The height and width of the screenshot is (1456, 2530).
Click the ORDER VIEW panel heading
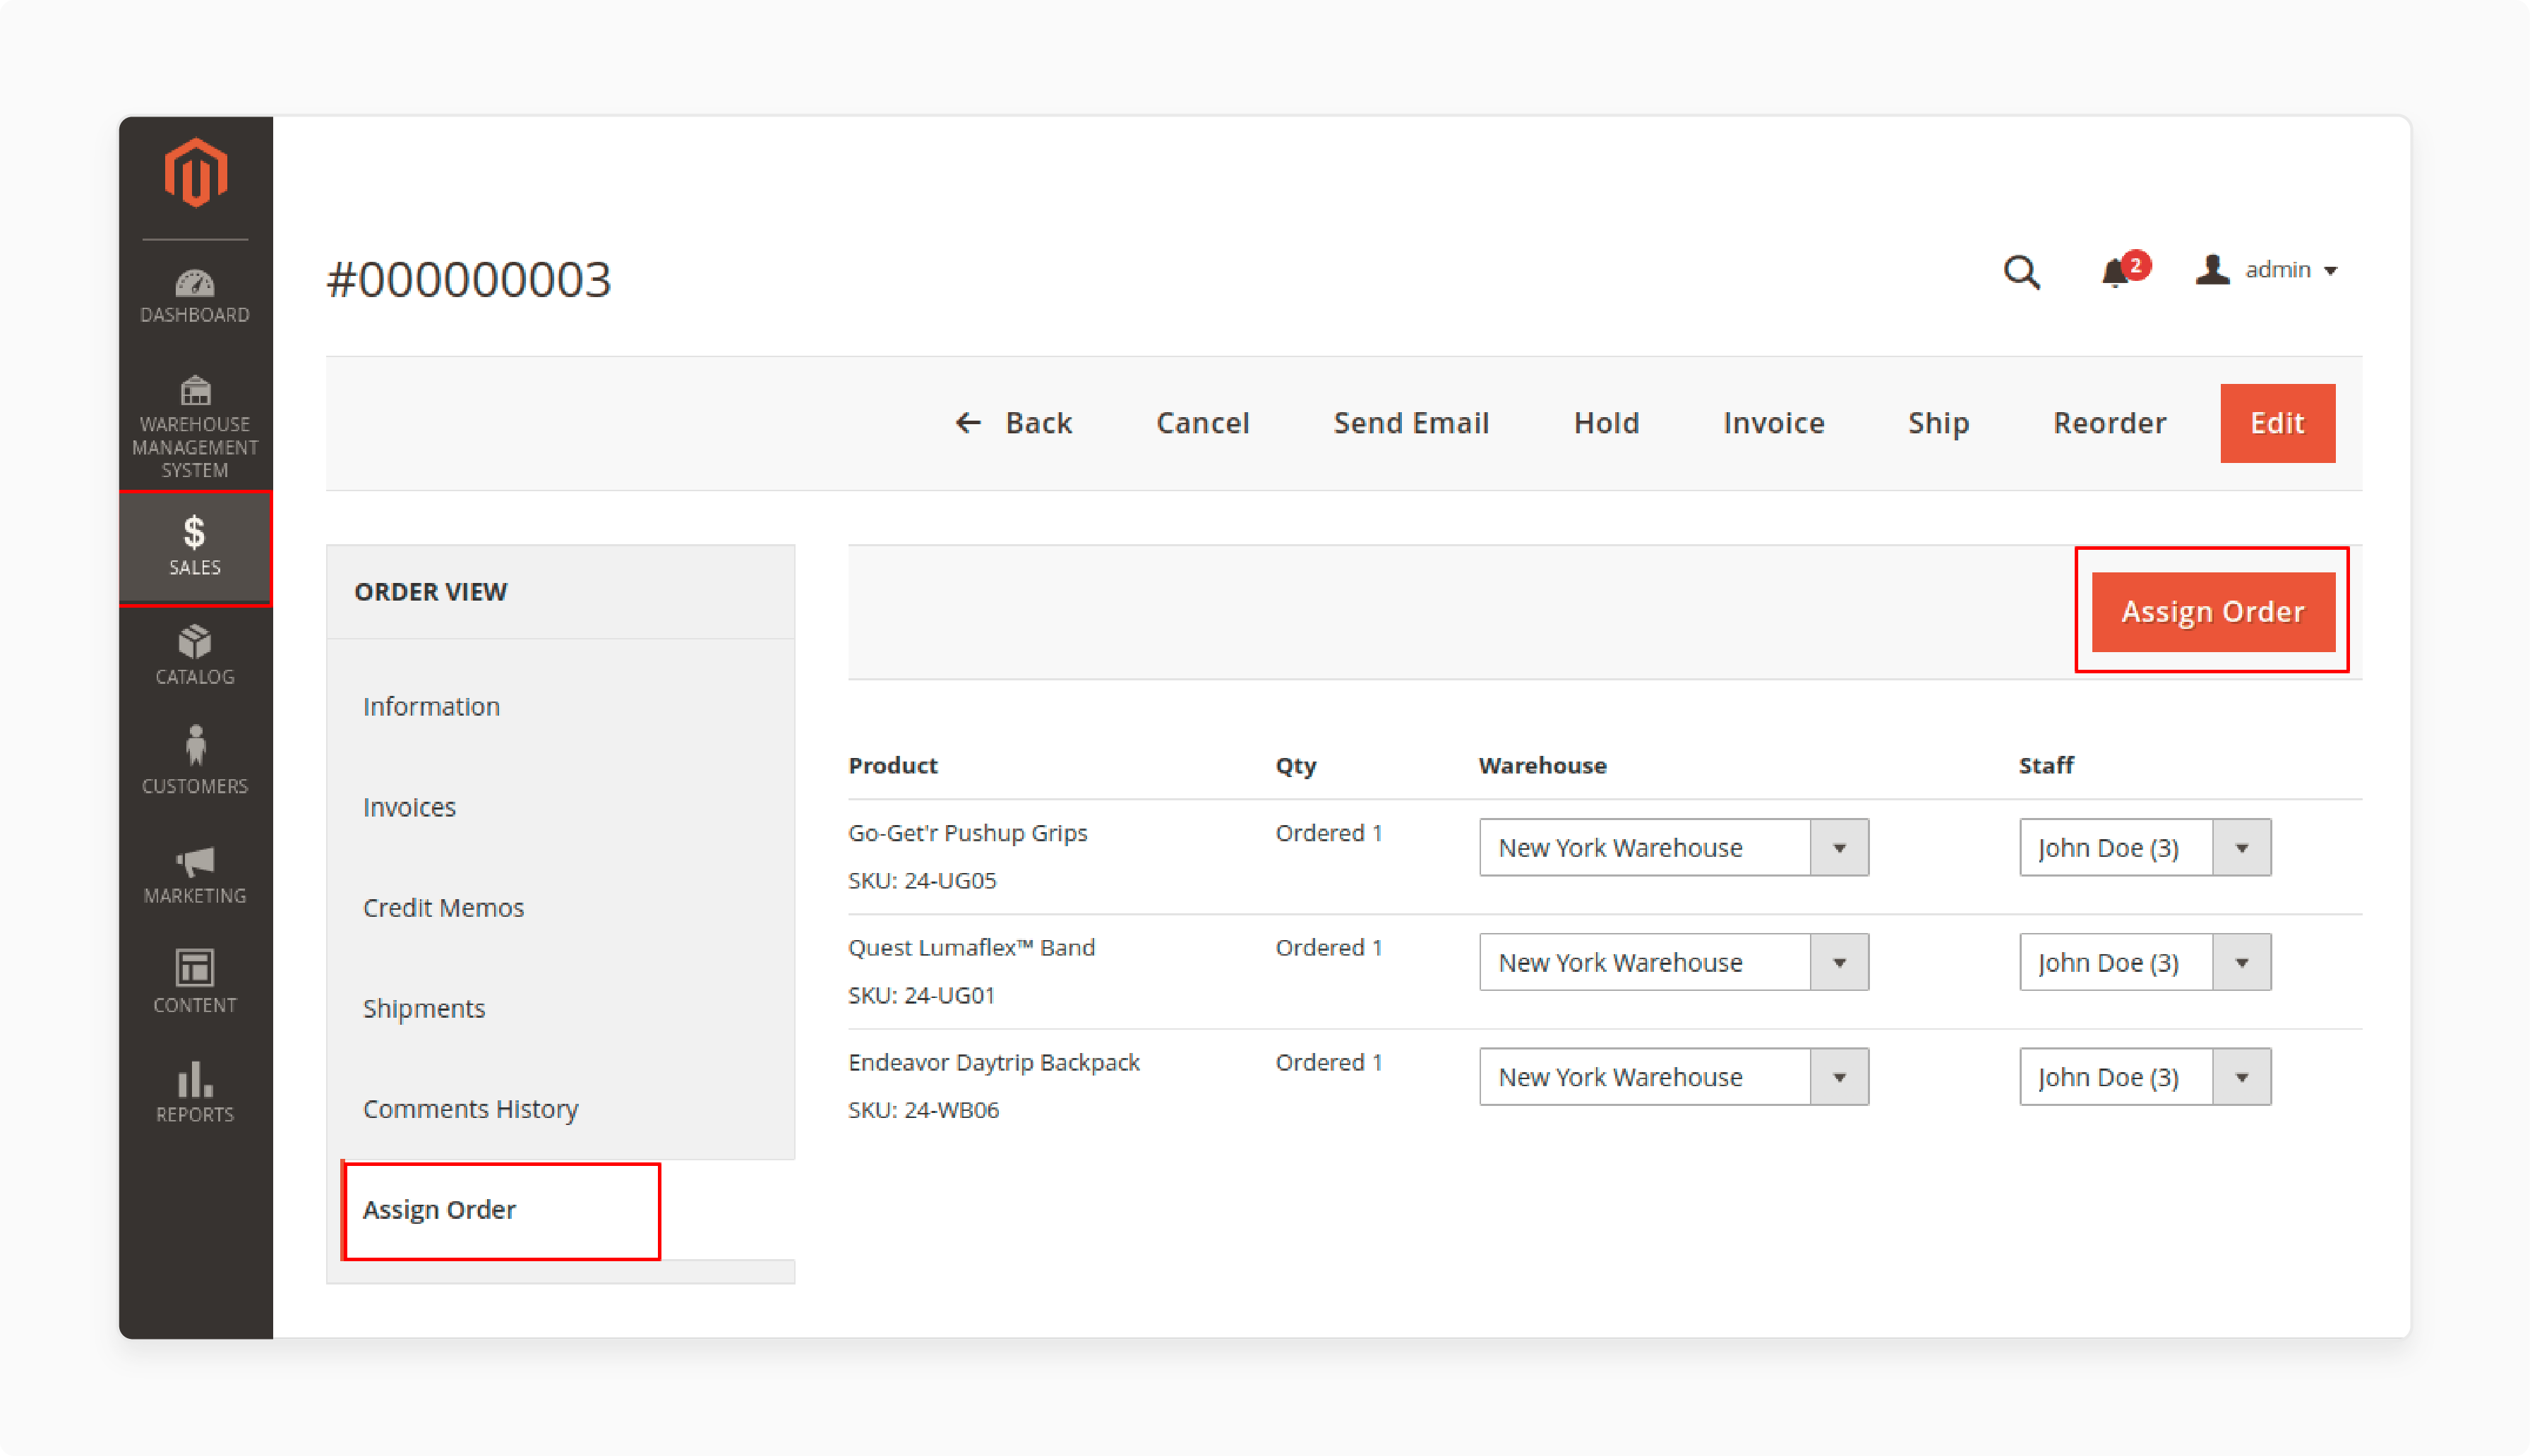click(430, 591)
